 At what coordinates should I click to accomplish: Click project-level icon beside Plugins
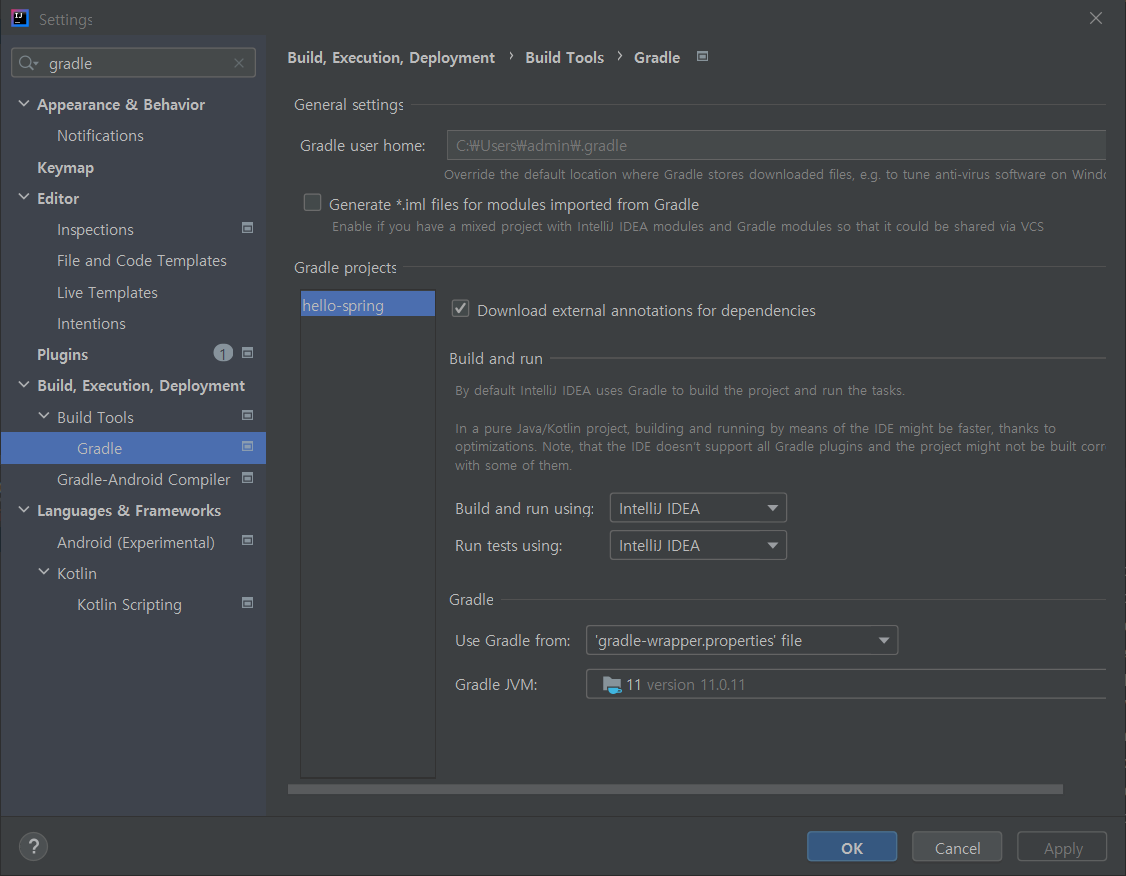[247, 353]
